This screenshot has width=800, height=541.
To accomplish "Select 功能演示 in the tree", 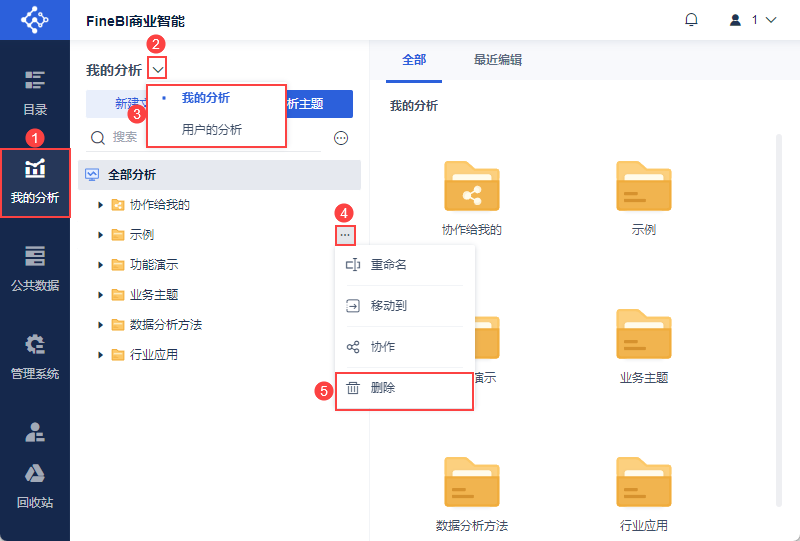I will (x=154, y=265).
